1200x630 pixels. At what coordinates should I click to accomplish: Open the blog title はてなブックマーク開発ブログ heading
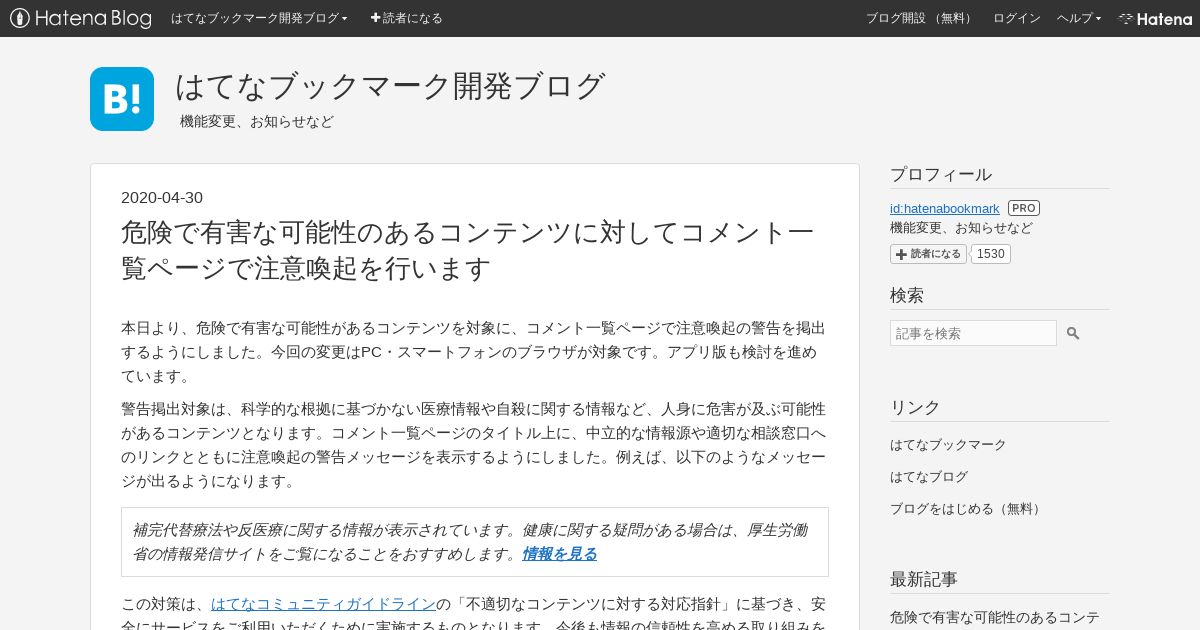pyautogui.click(x=390, y=86)
